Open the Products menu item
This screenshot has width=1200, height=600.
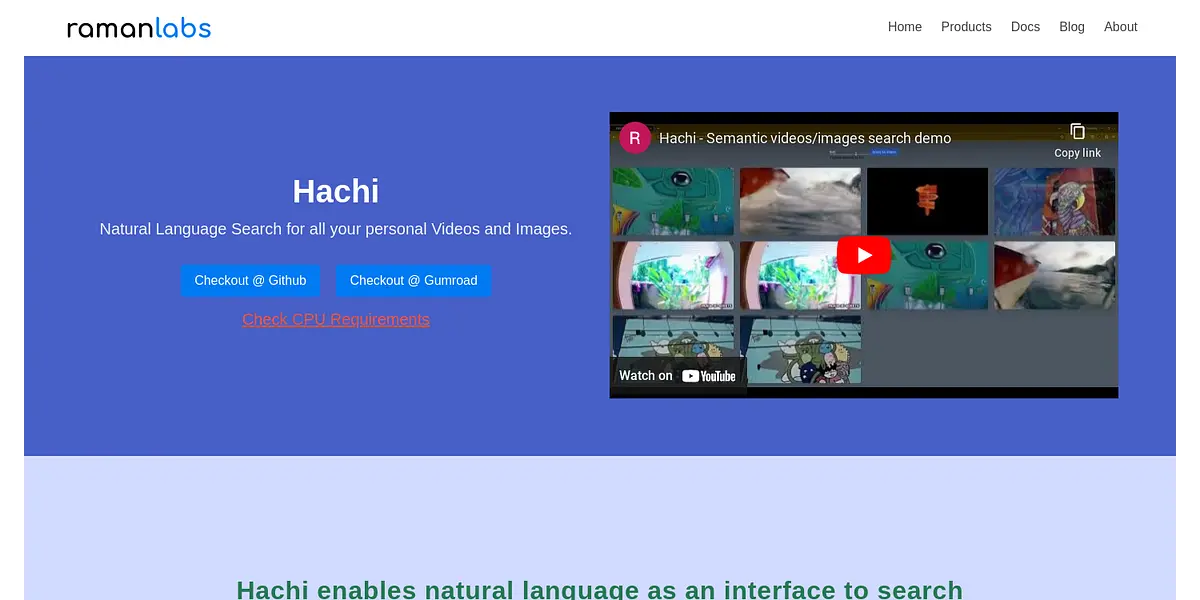pyautogui.click(x=966, y=27)
